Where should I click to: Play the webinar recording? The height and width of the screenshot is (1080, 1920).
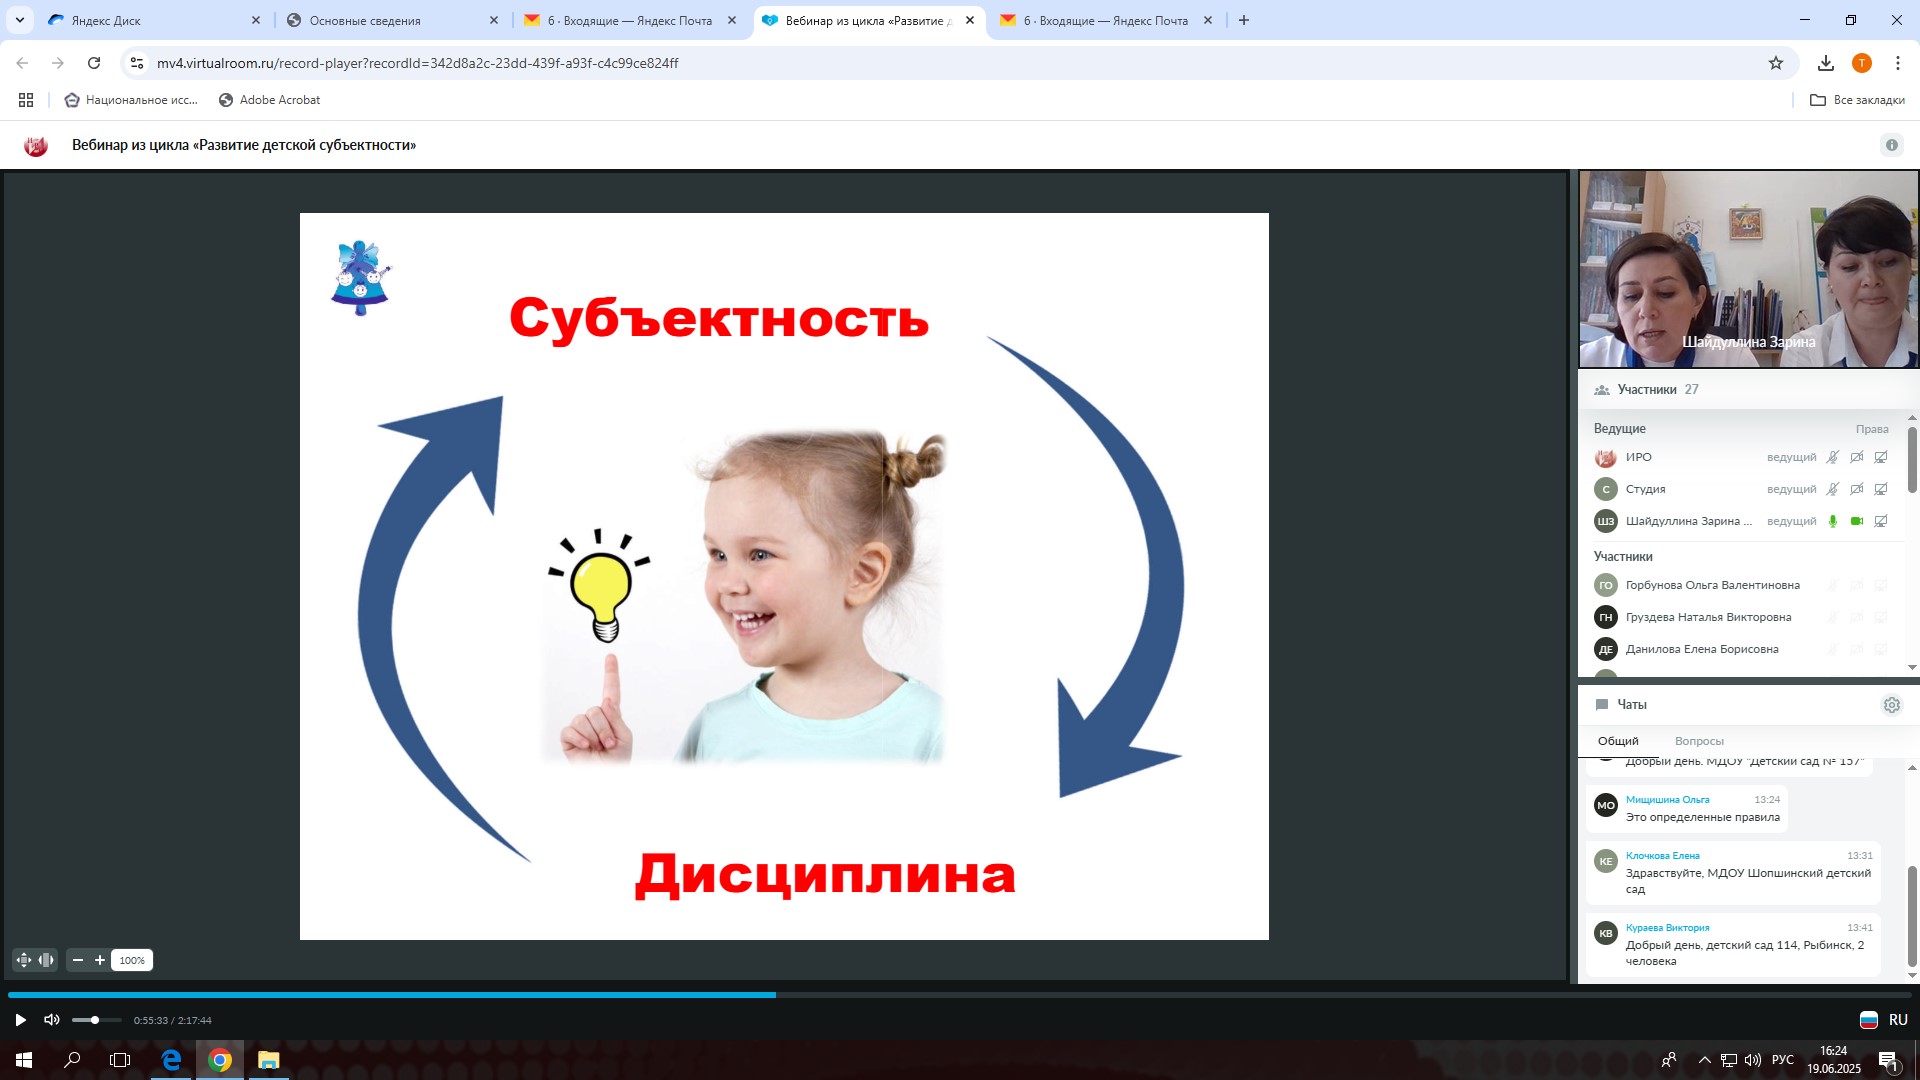(20, 1020)
